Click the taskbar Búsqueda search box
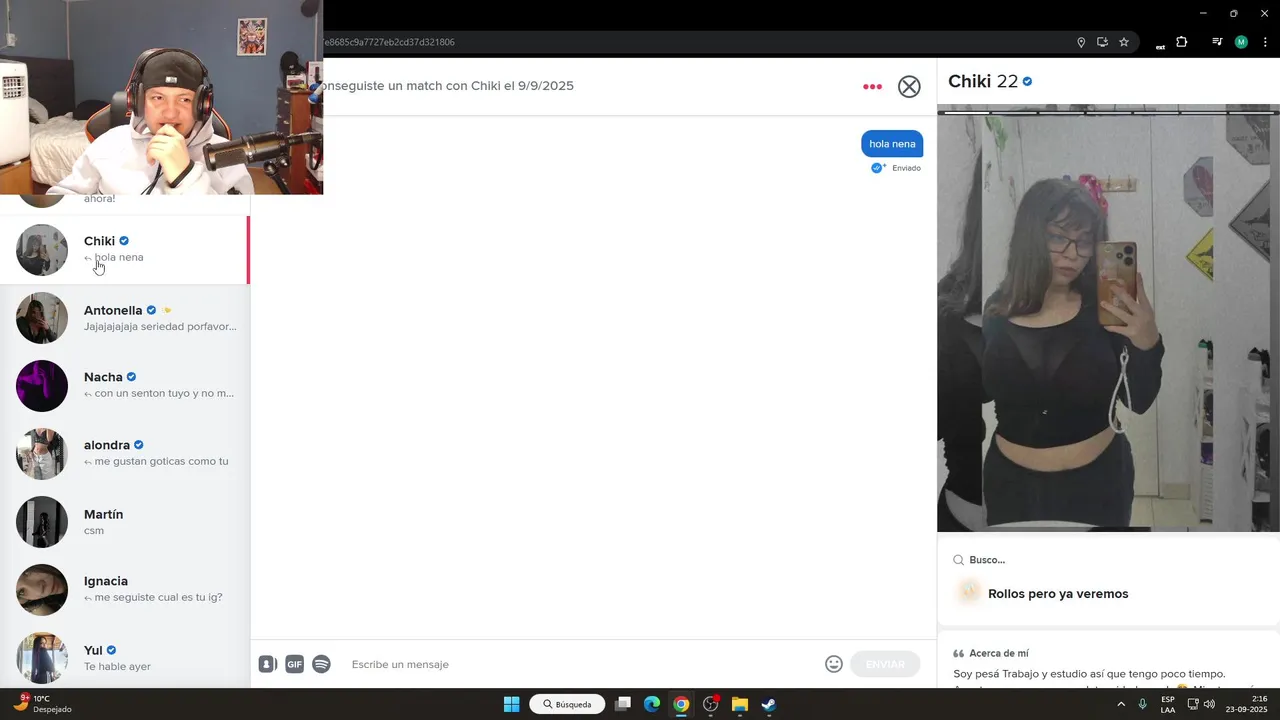 point(567,704)
